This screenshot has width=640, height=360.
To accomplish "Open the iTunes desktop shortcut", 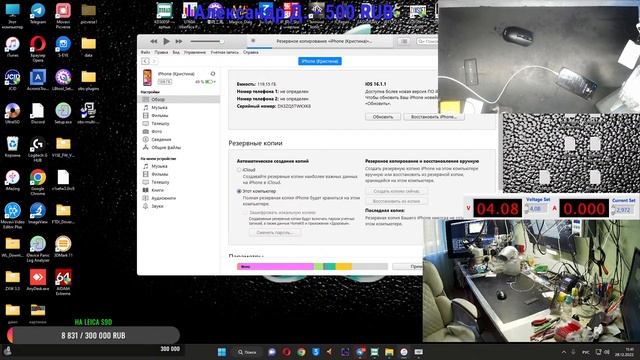I will click(x=12, y=47).
